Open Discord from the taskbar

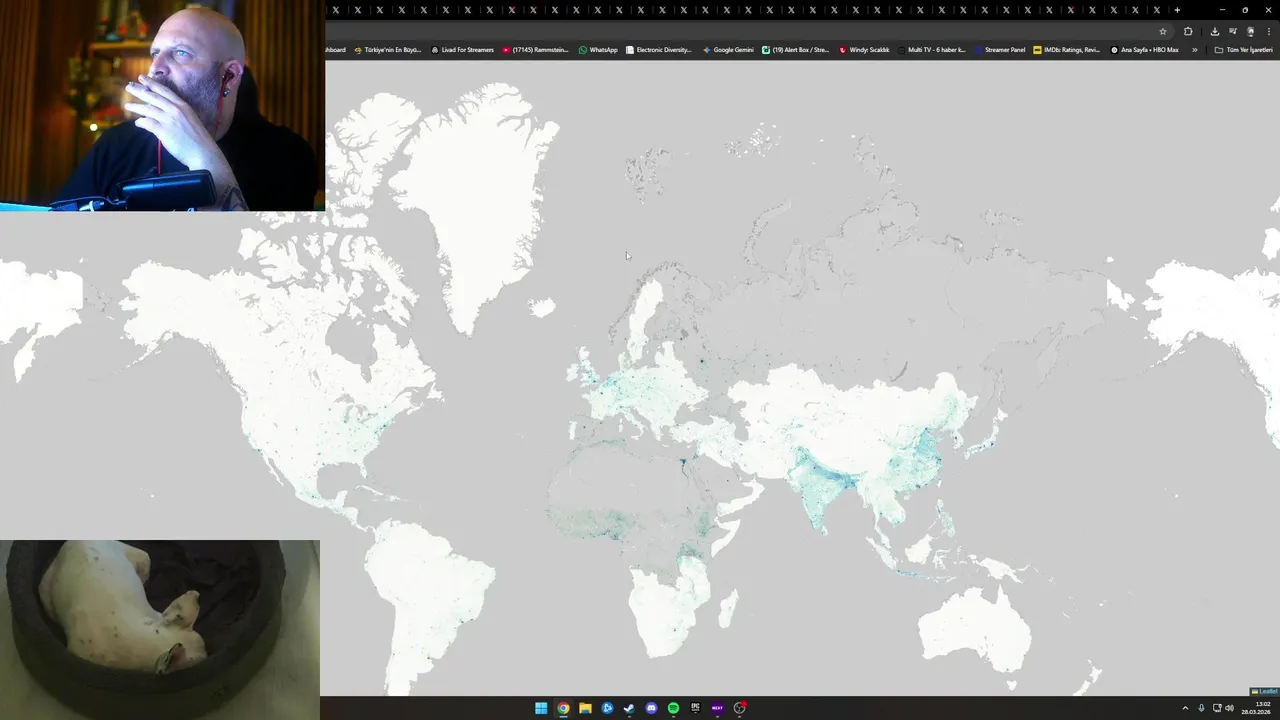click(651, 708)
